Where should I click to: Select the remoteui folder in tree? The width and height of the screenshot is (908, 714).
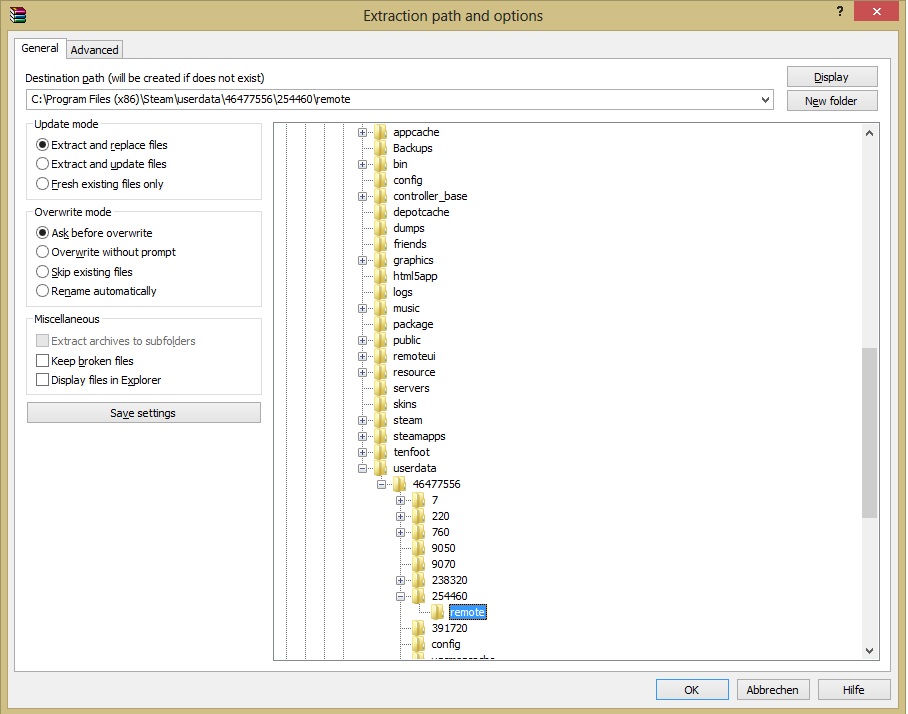coord(414,356)
